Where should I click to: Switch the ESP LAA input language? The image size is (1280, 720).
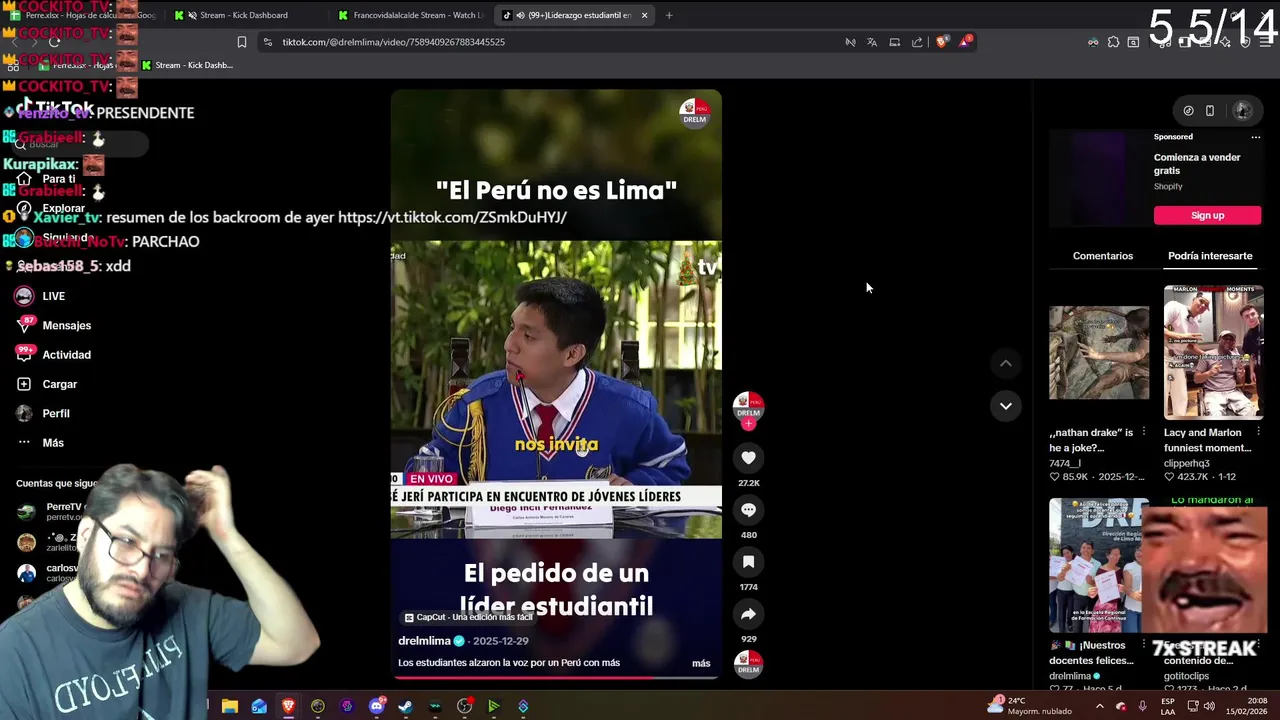pyautogui.click(x=1168, y=706)
